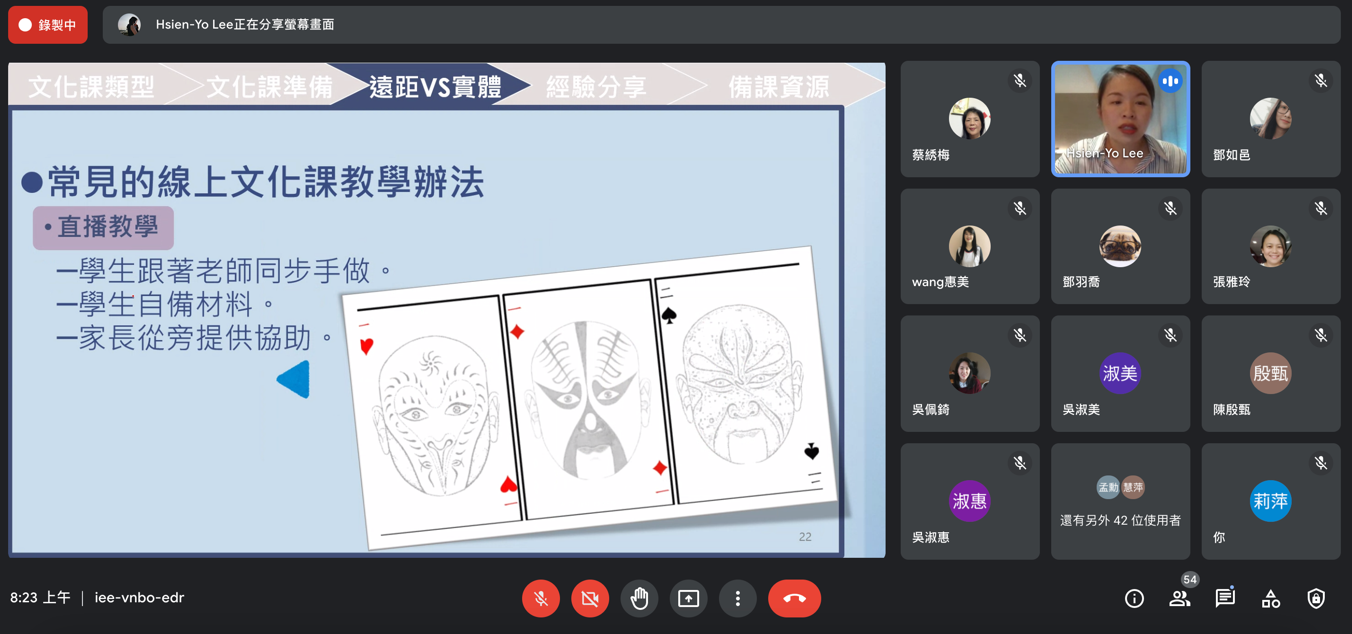Open screen sharing with the present icon
The height and width of the screenshot is (634, 1352).
[x=688, y=598]
